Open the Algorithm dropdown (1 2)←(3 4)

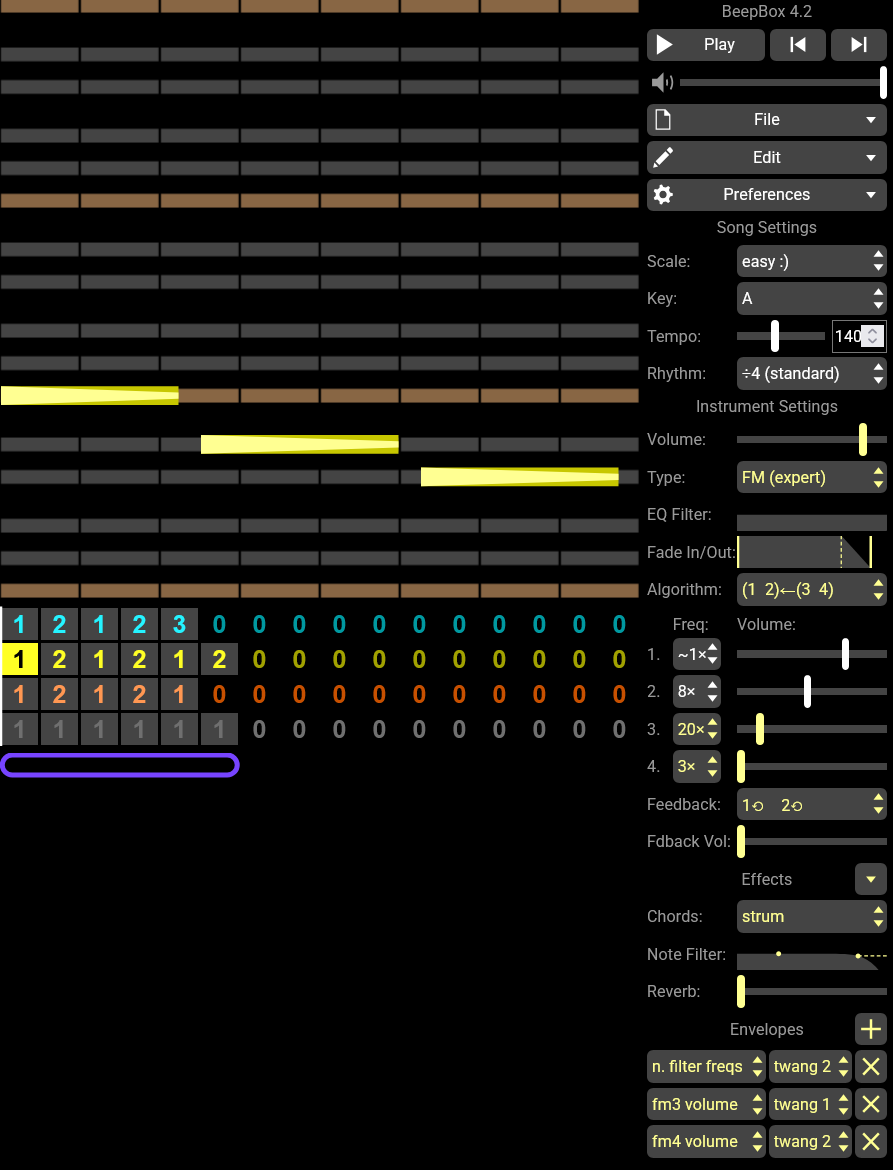[812, 589]
